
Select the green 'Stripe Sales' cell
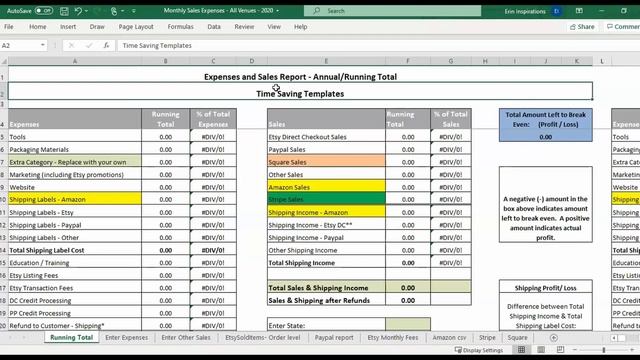point(326,199)
